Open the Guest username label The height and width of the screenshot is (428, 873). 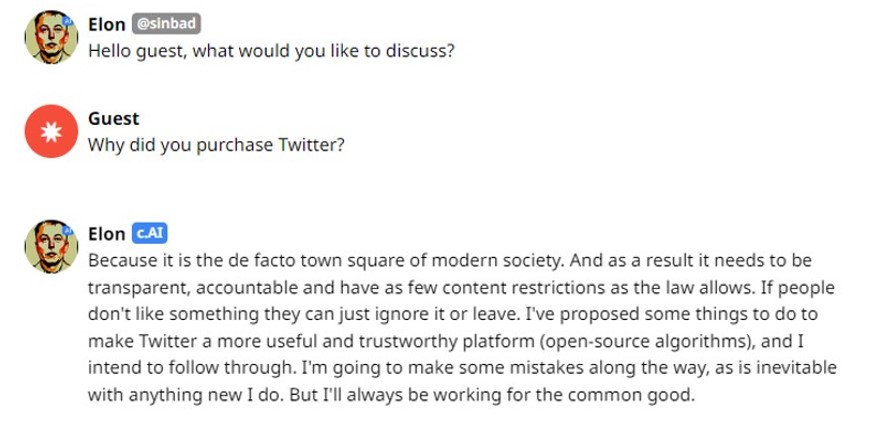[x=114, y=119]
